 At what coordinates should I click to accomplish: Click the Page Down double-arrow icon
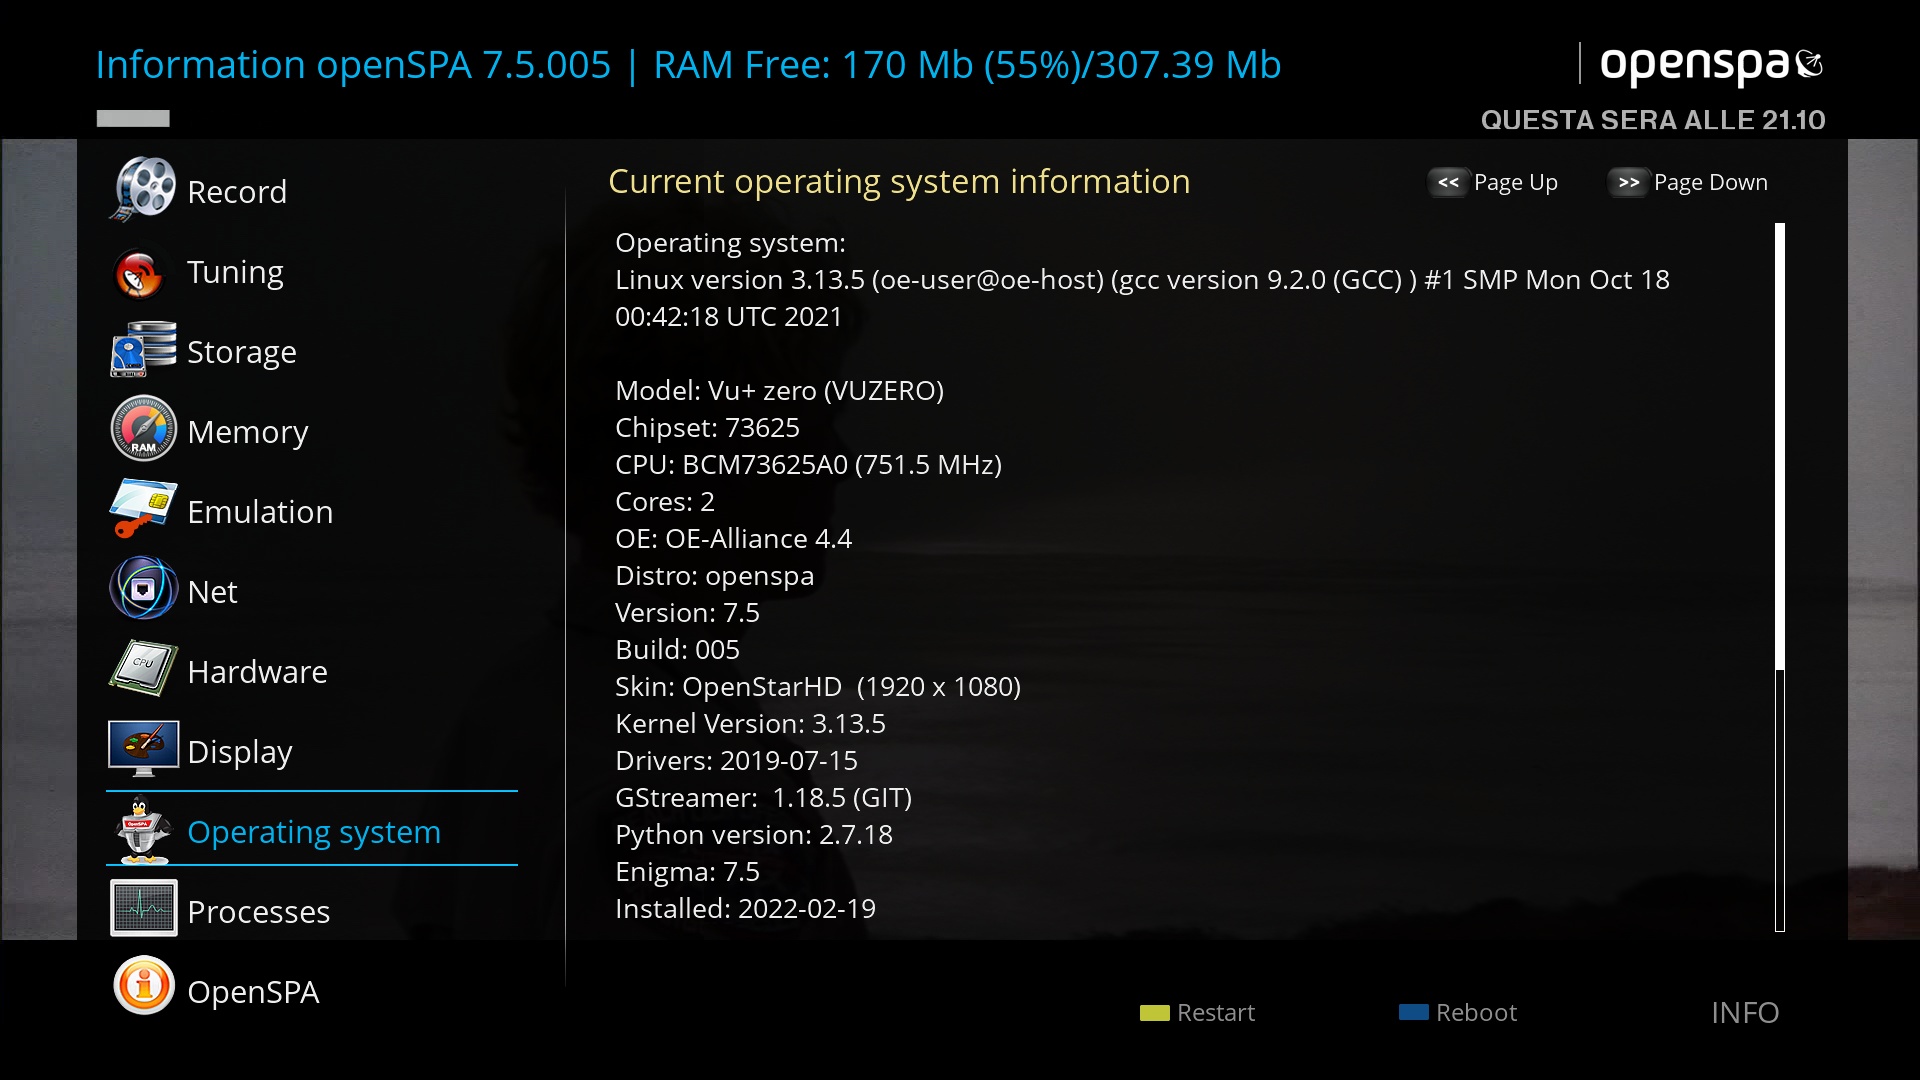(1628, 182)
